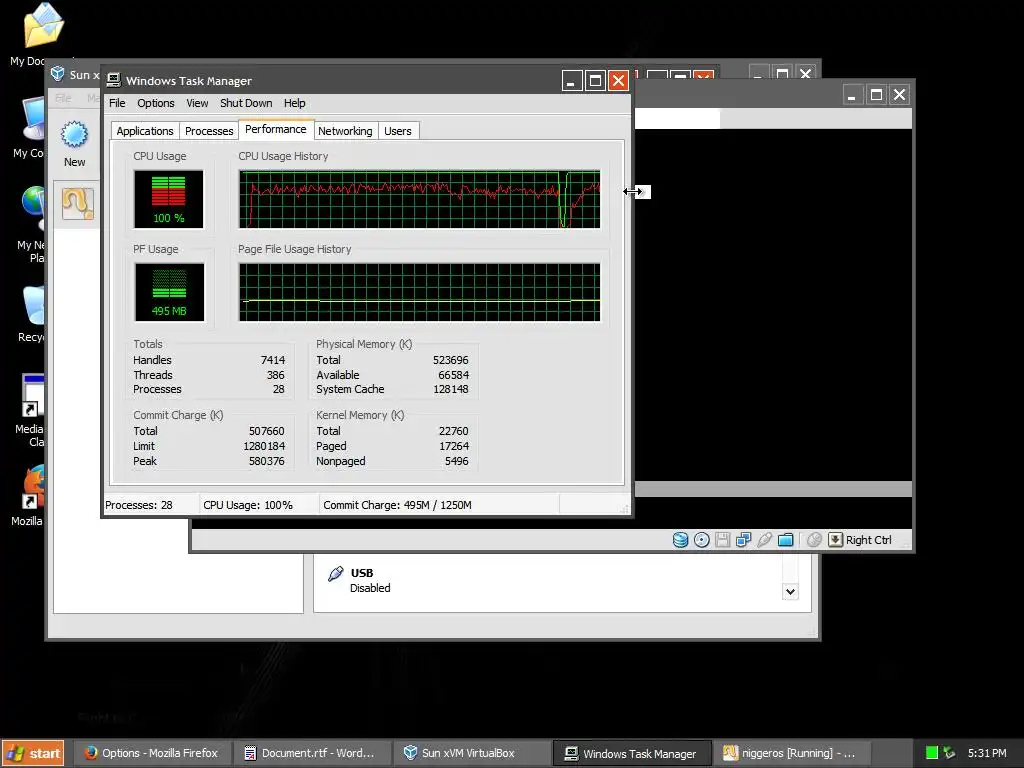This screenshot has height=768, width=1024.
Task: Click the Physical Memory Total value 523696
Action: (x=451, y=360)
